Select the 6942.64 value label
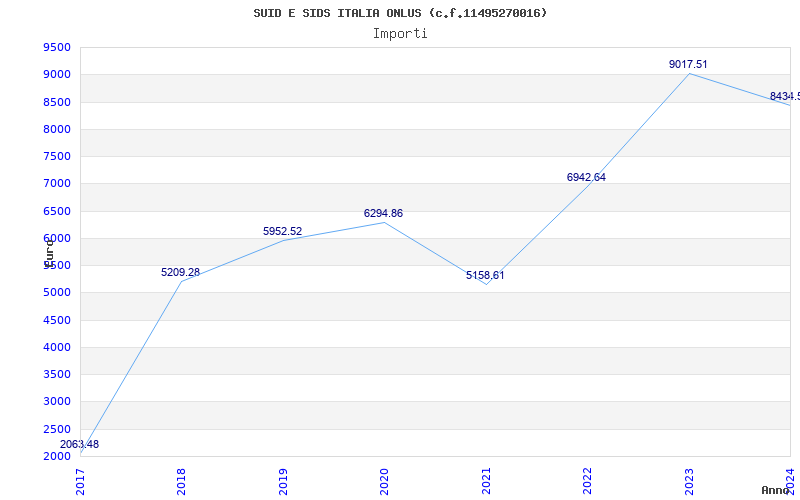Viewport: 800px width, 500px height. tap(586, 178)
